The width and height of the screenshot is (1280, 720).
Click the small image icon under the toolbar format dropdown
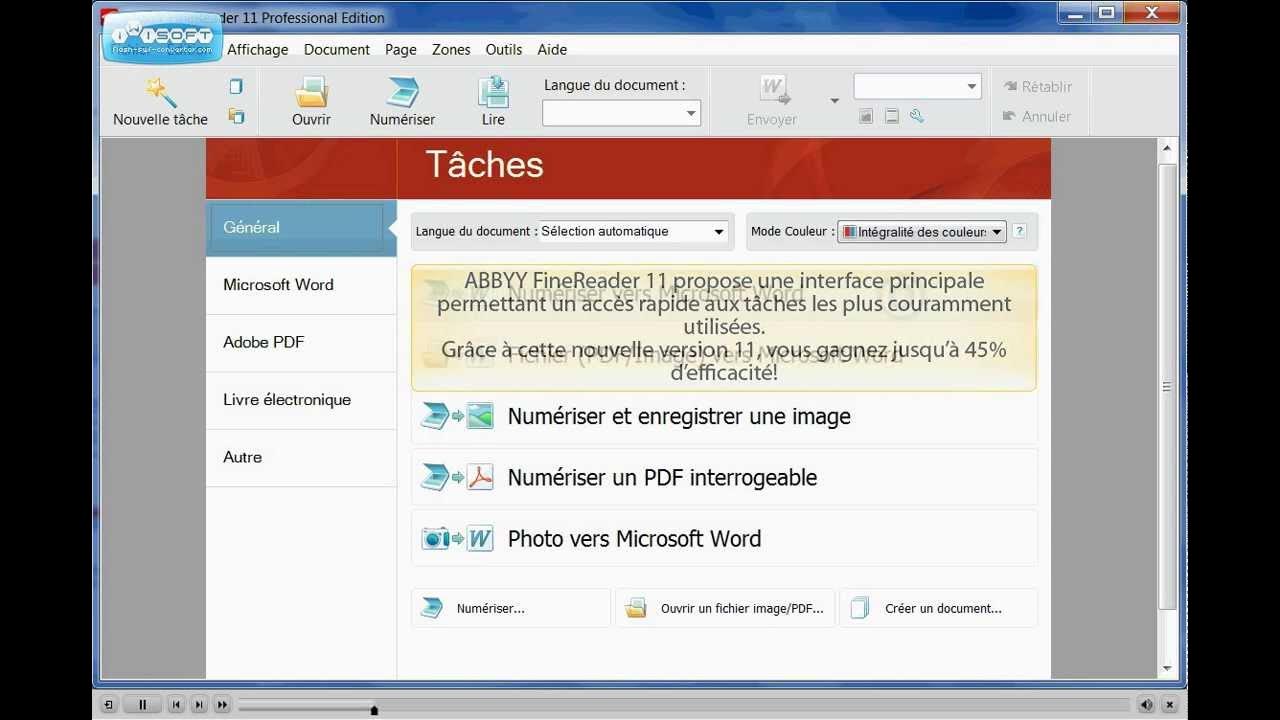pyautogui.click(x=866, y=116)
